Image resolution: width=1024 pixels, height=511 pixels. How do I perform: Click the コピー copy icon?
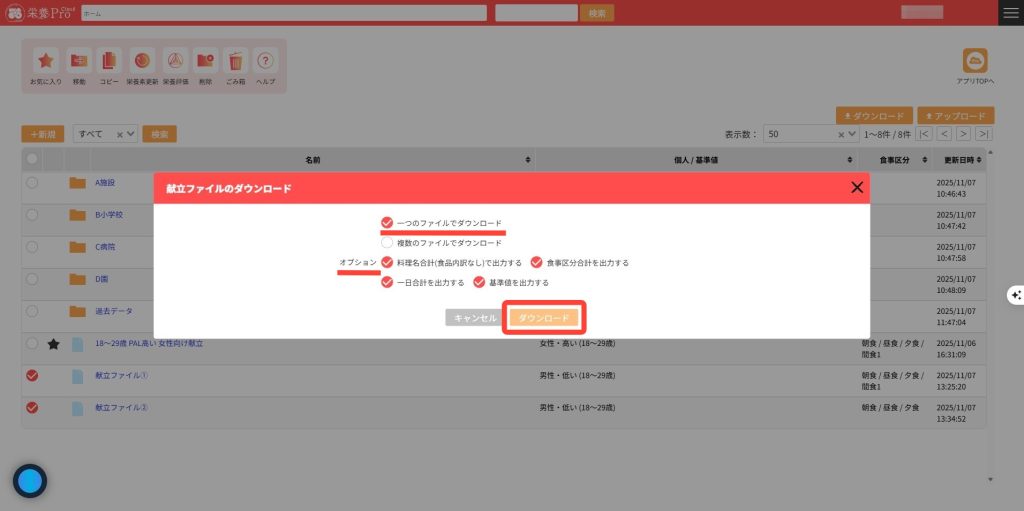(x=110, y=60)
